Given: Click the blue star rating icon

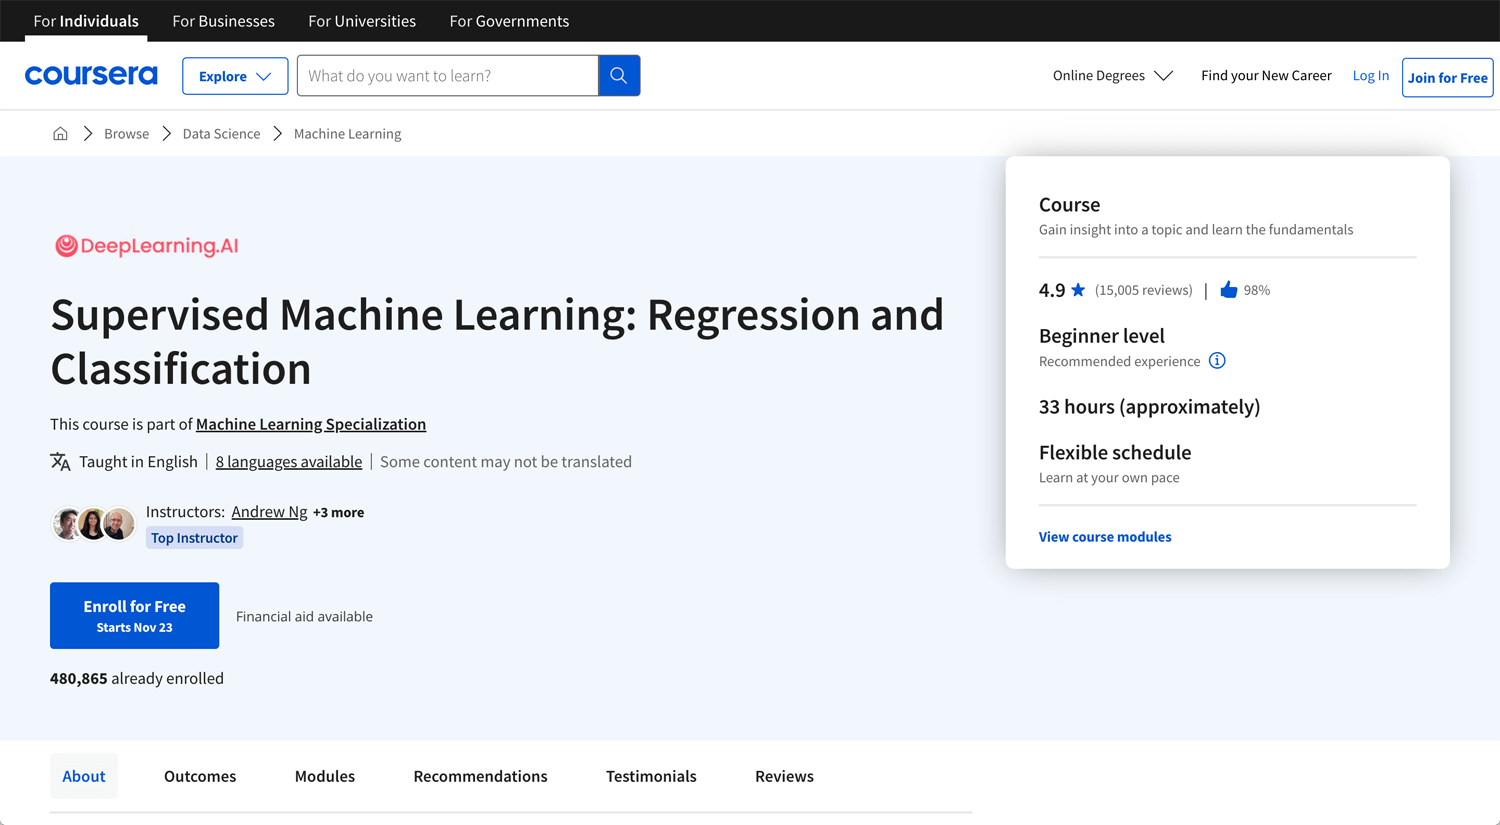Looking at the screenshot, I should 1078,290.
